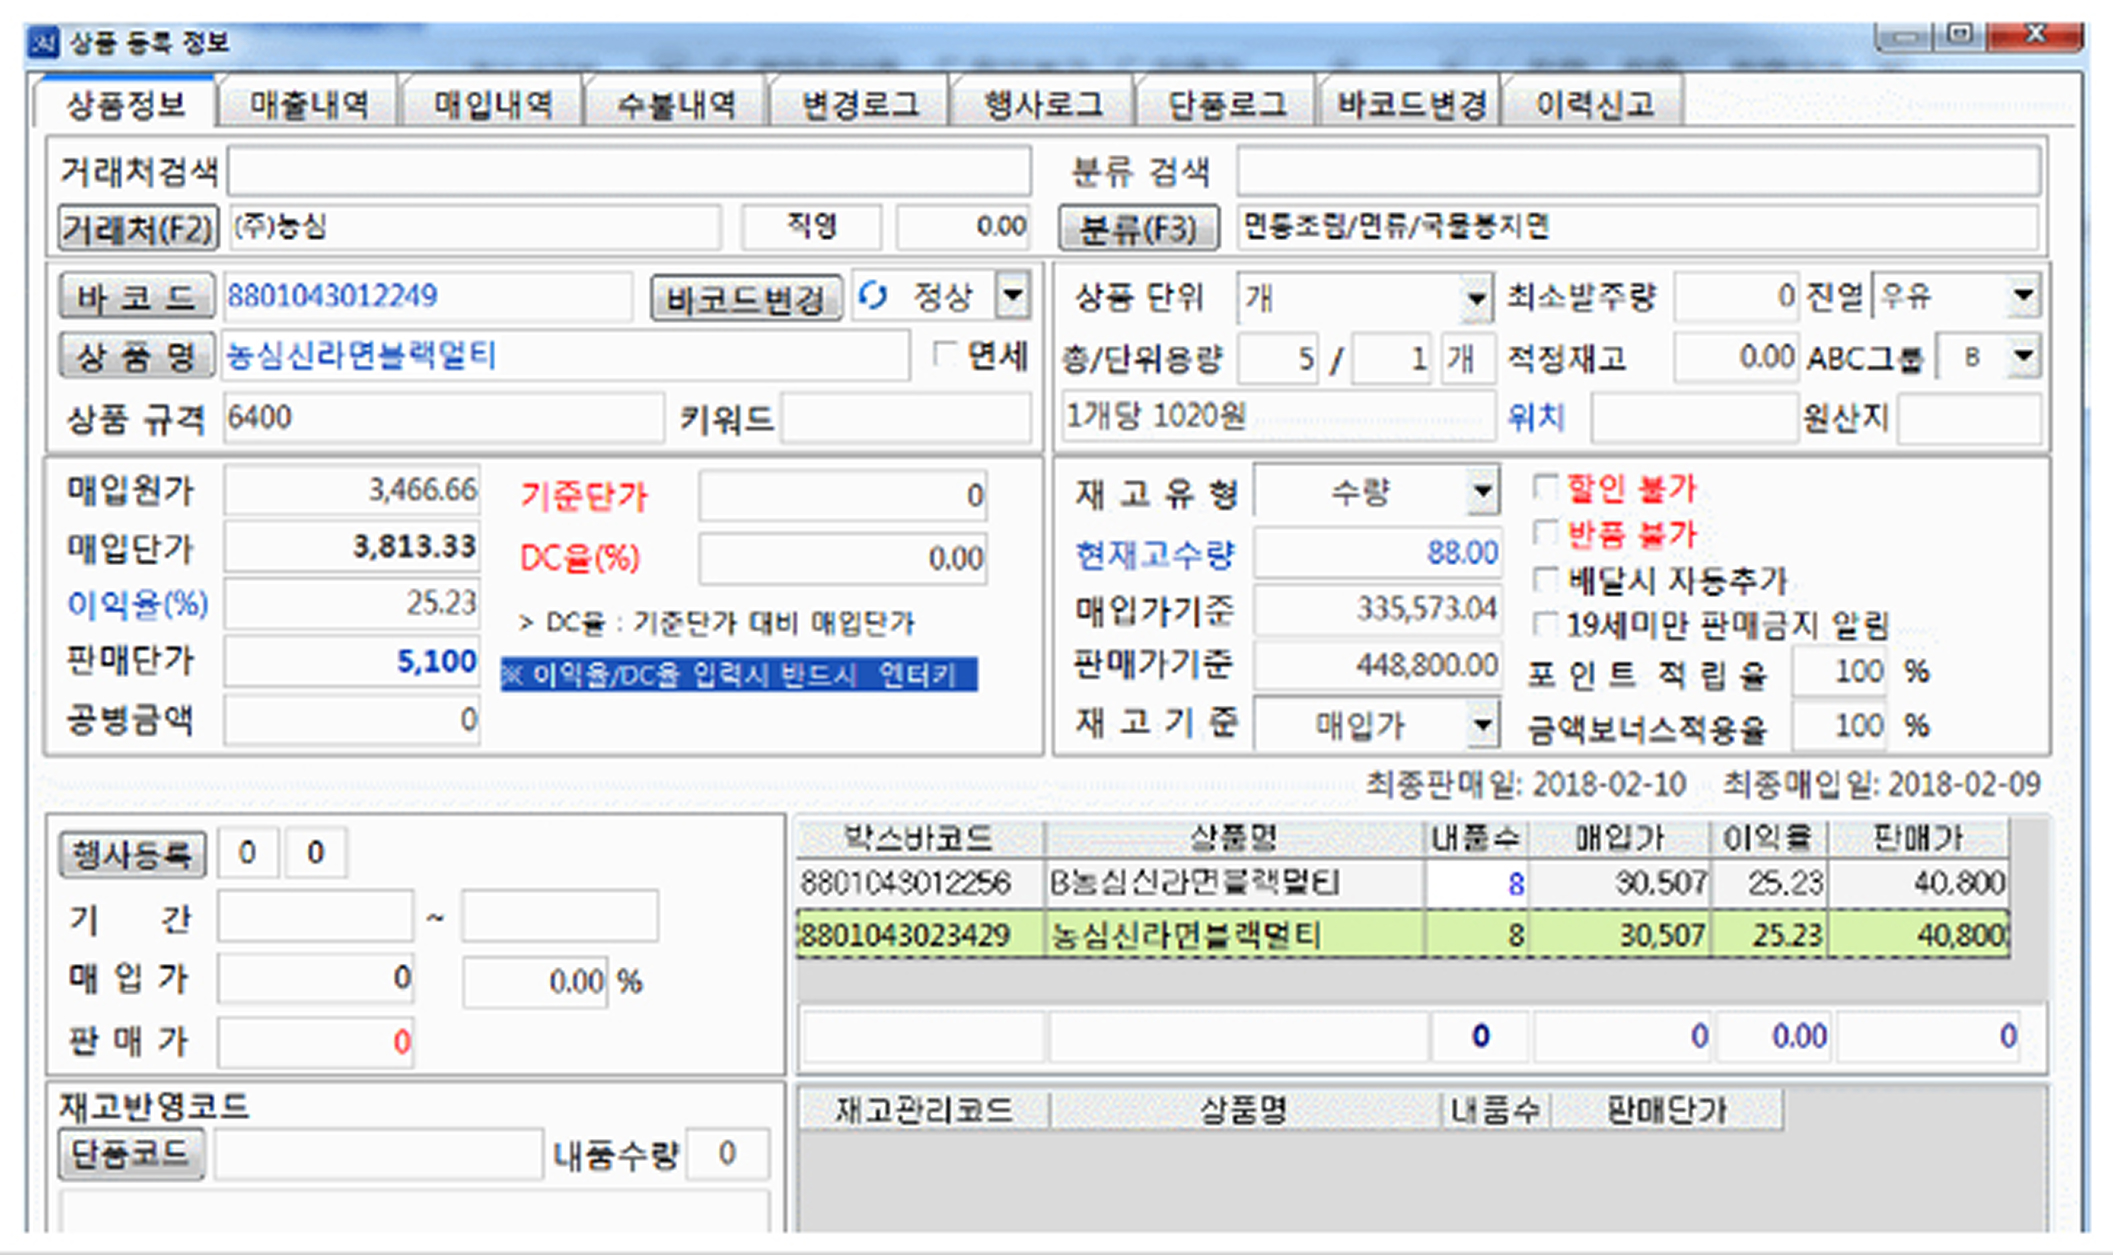Viewport: 2113px width, 1255px height.
Task: Check the 배달시 자동추가 option
Action: (1544, 580)
